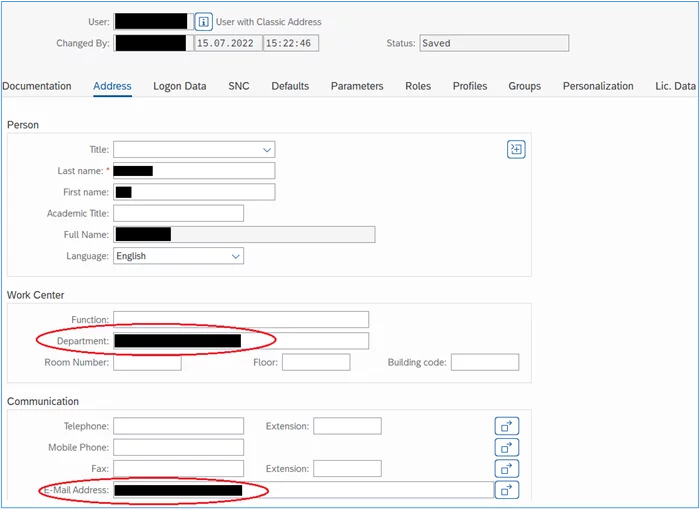Open the Lic. Data tab
The image size is (700, 509).
click(675, 86)
